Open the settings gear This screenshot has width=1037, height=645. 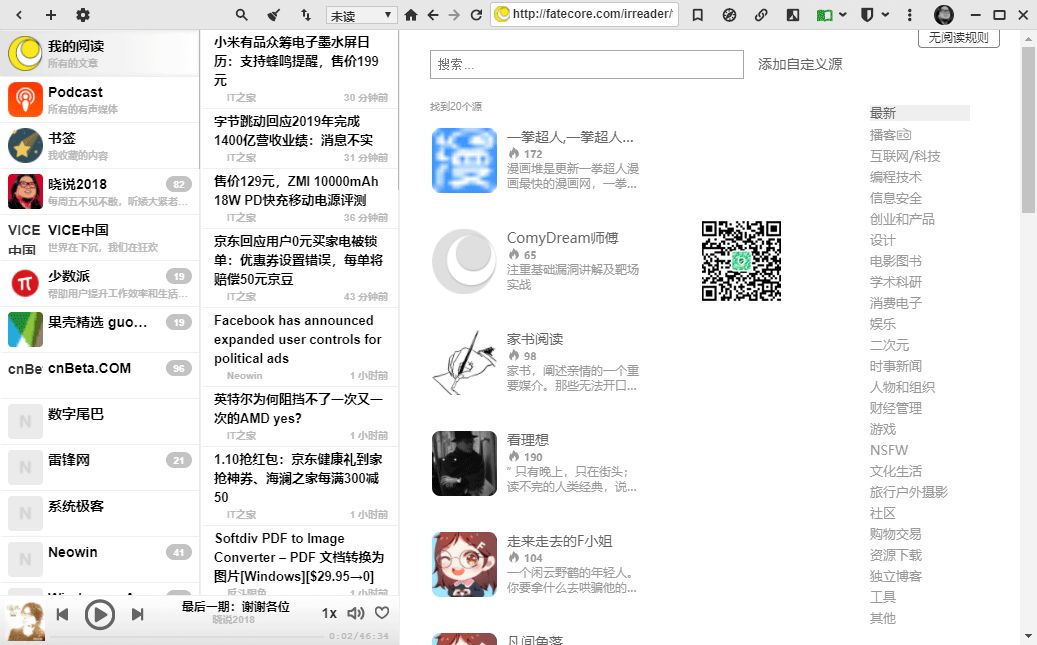click(x=83, y=15)
